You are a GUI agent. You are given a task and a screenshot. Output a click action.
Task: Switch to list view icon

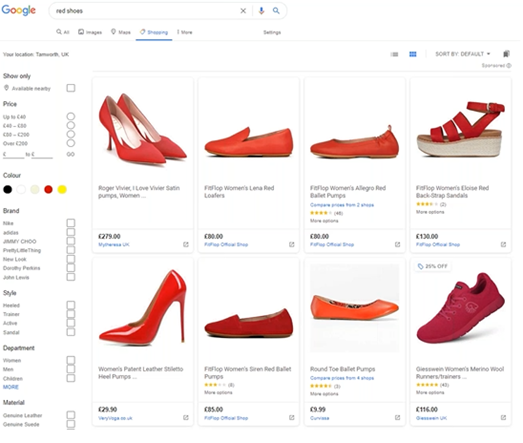(x=394, y=54)
